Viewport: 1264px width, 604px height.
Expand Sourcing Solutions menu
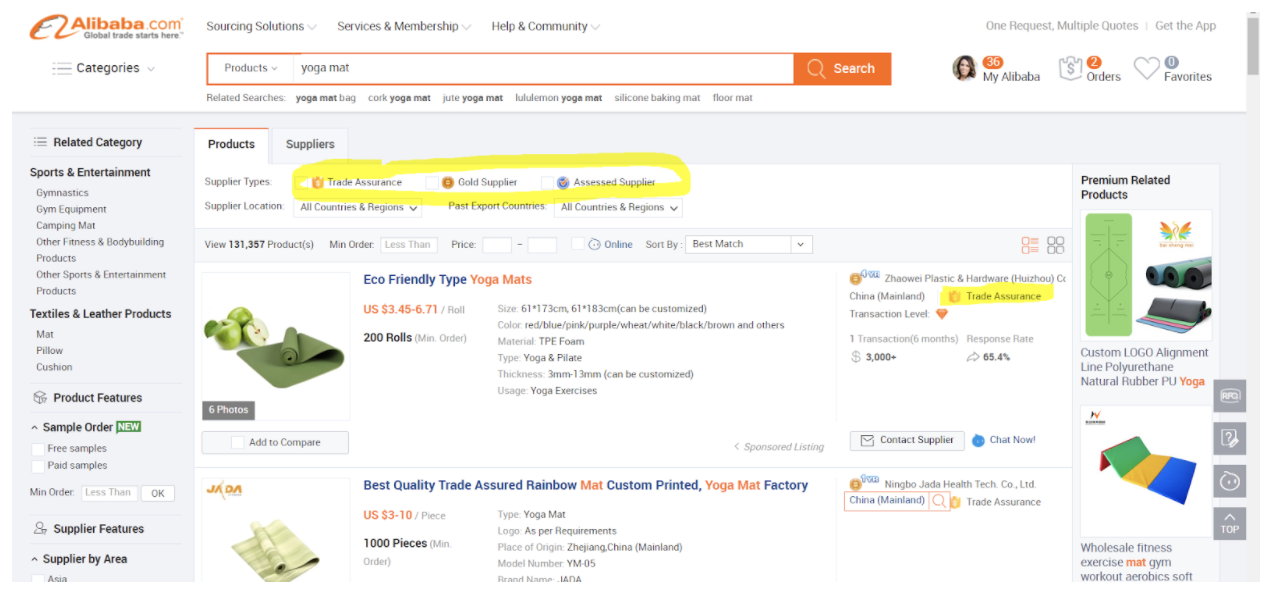[x=261, y=26]
